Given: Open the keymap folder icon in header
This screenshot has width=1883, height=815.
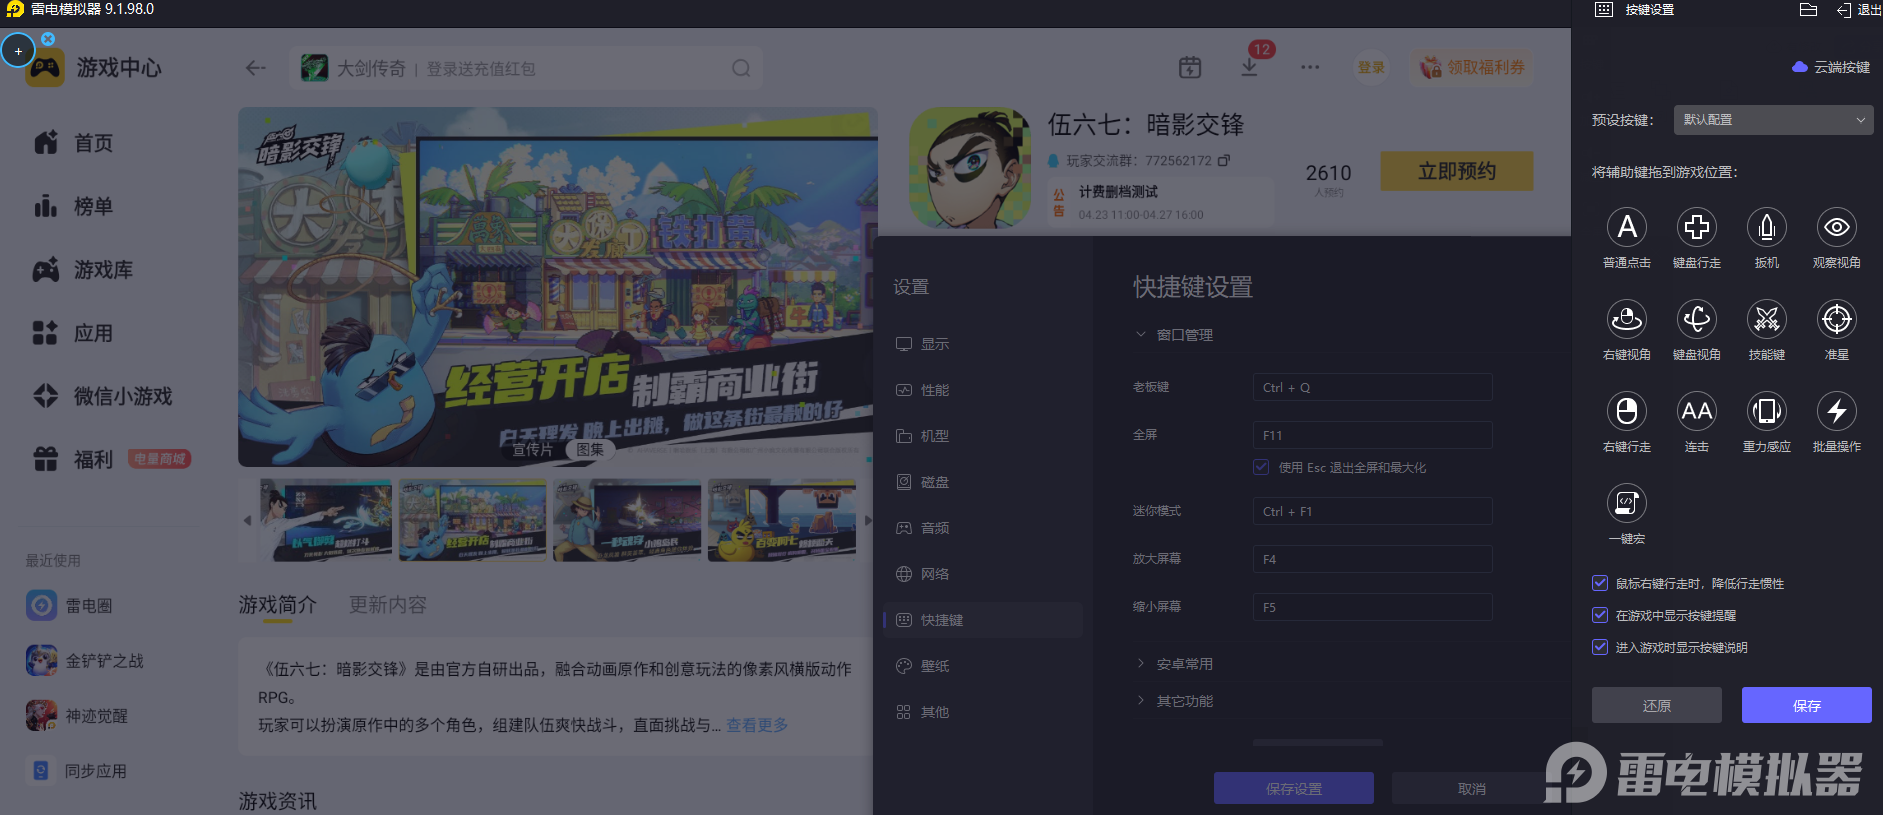Looking at the screenshot, I should (1808, 10).
